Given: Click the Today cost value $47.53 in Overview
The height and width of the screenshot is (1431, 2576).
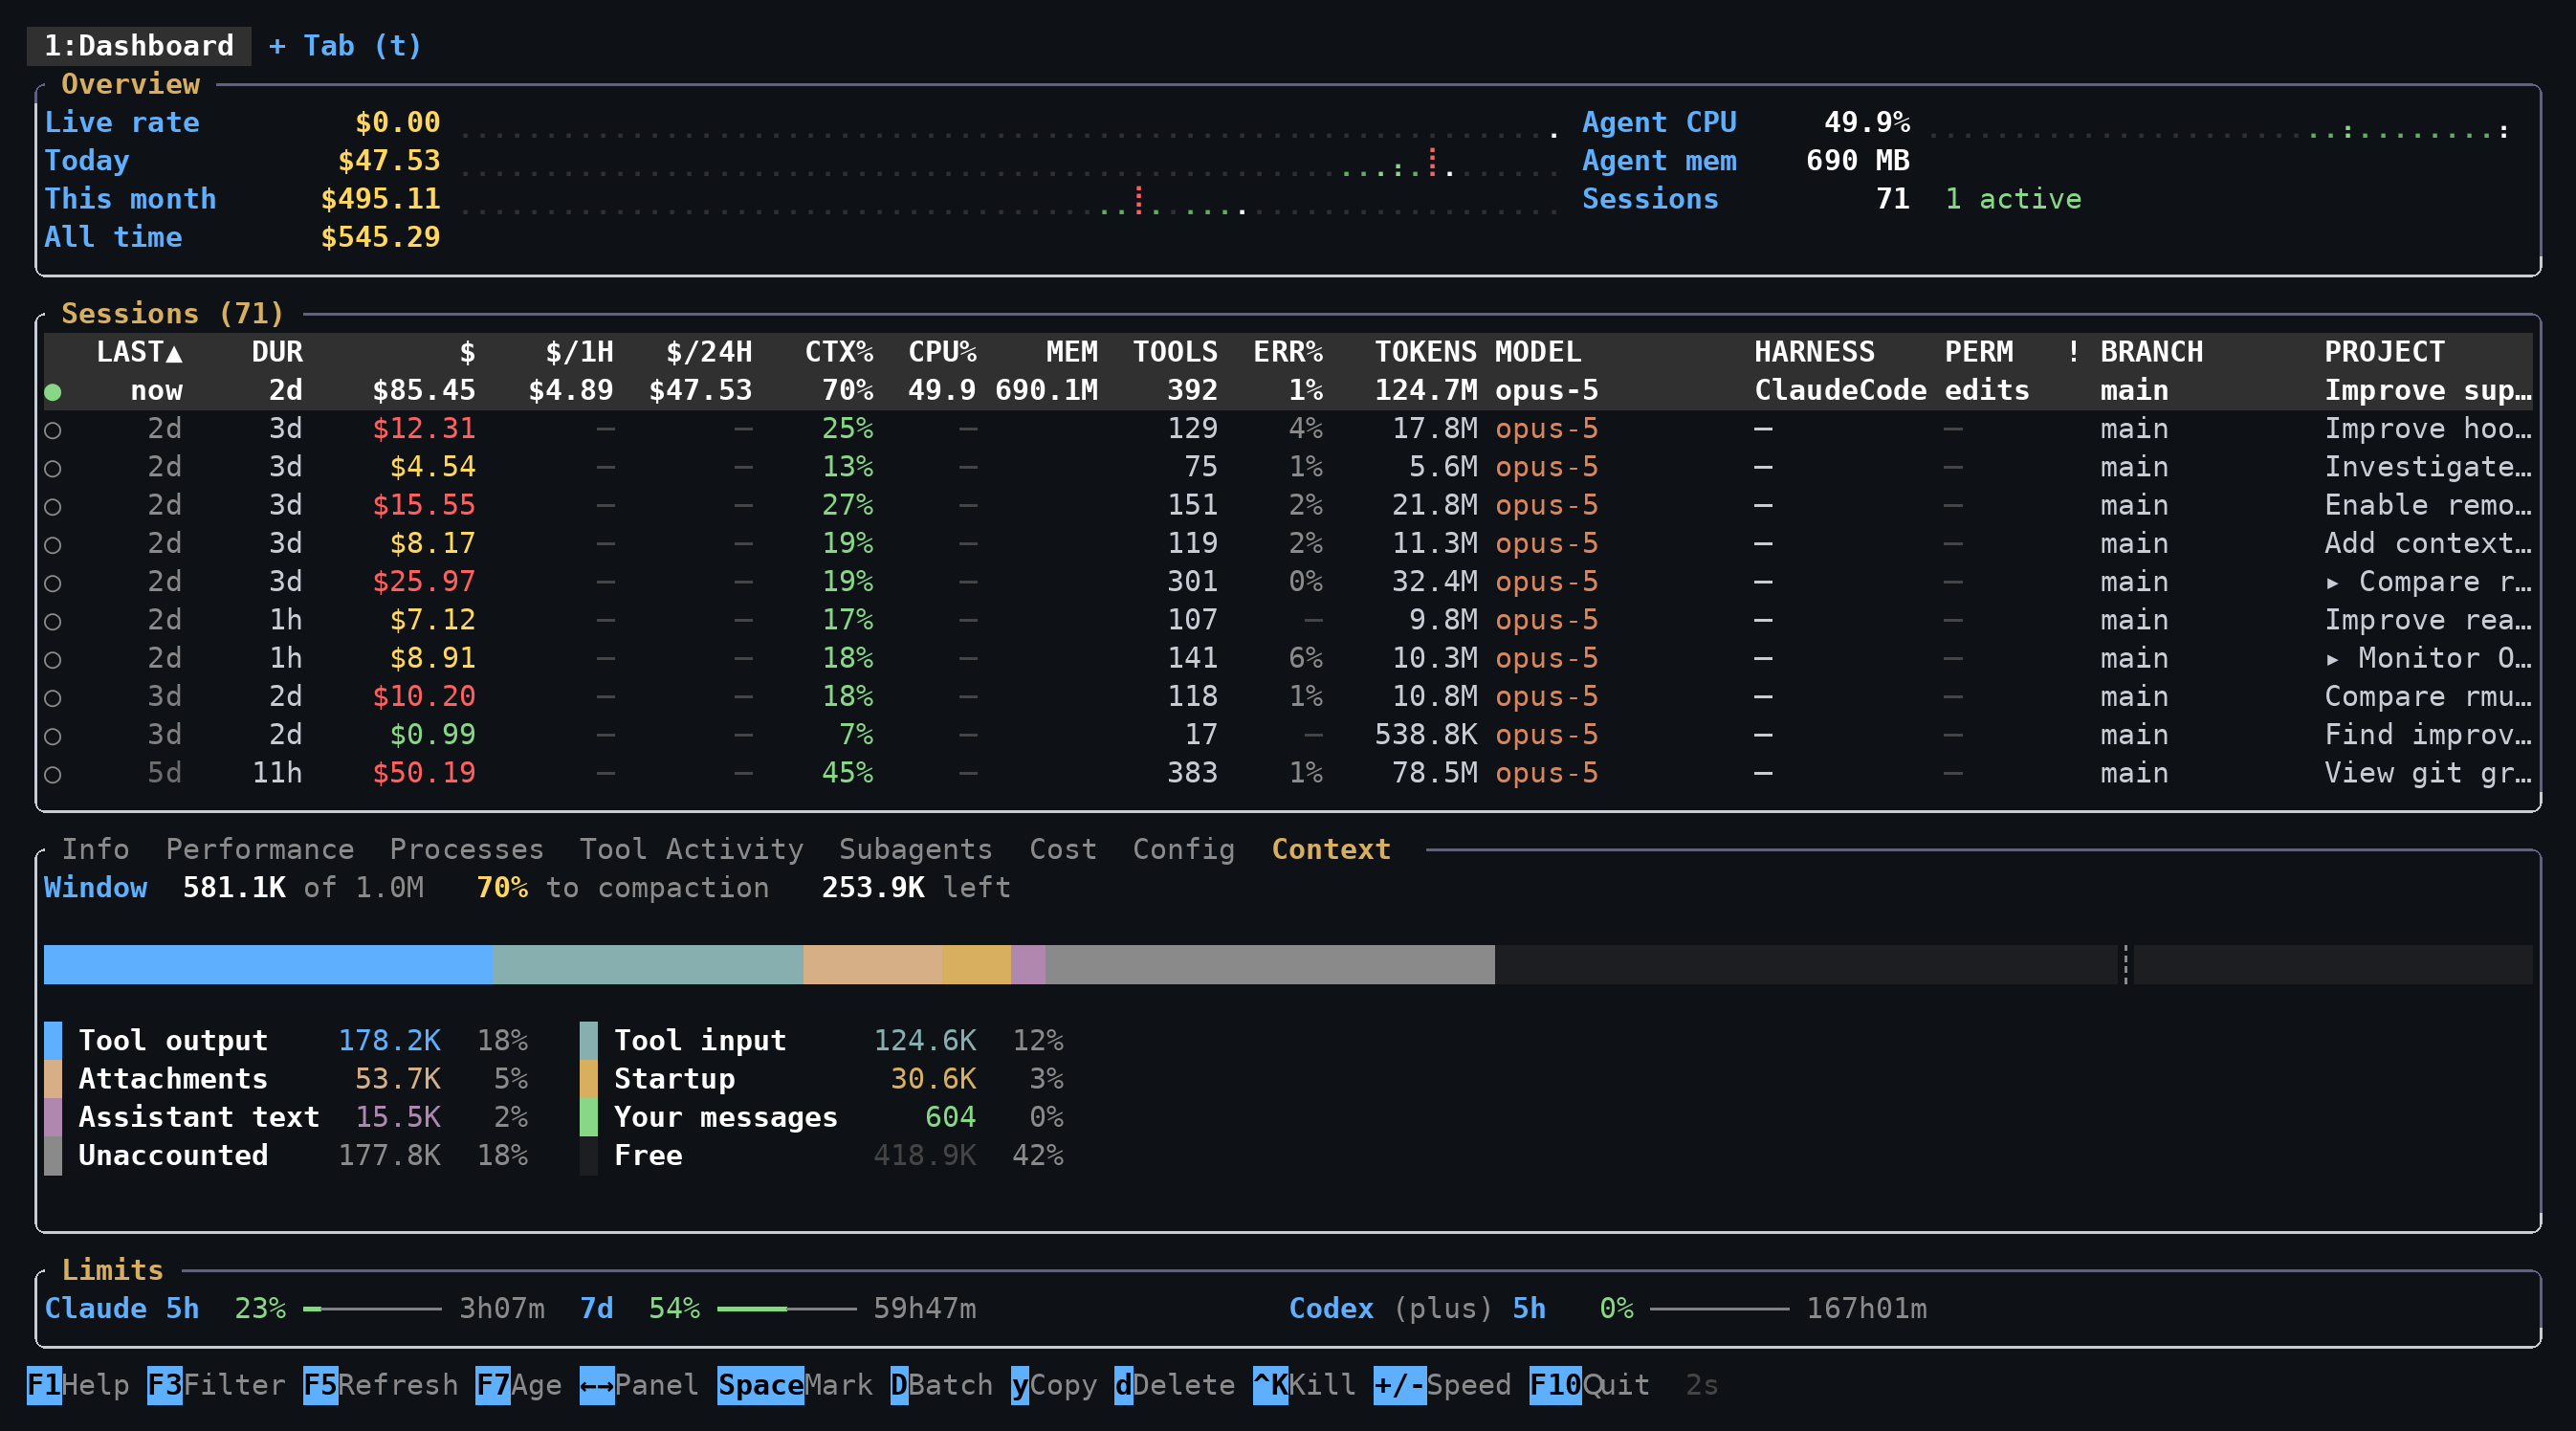Looking at the screenshot, I should coord(389,161).
